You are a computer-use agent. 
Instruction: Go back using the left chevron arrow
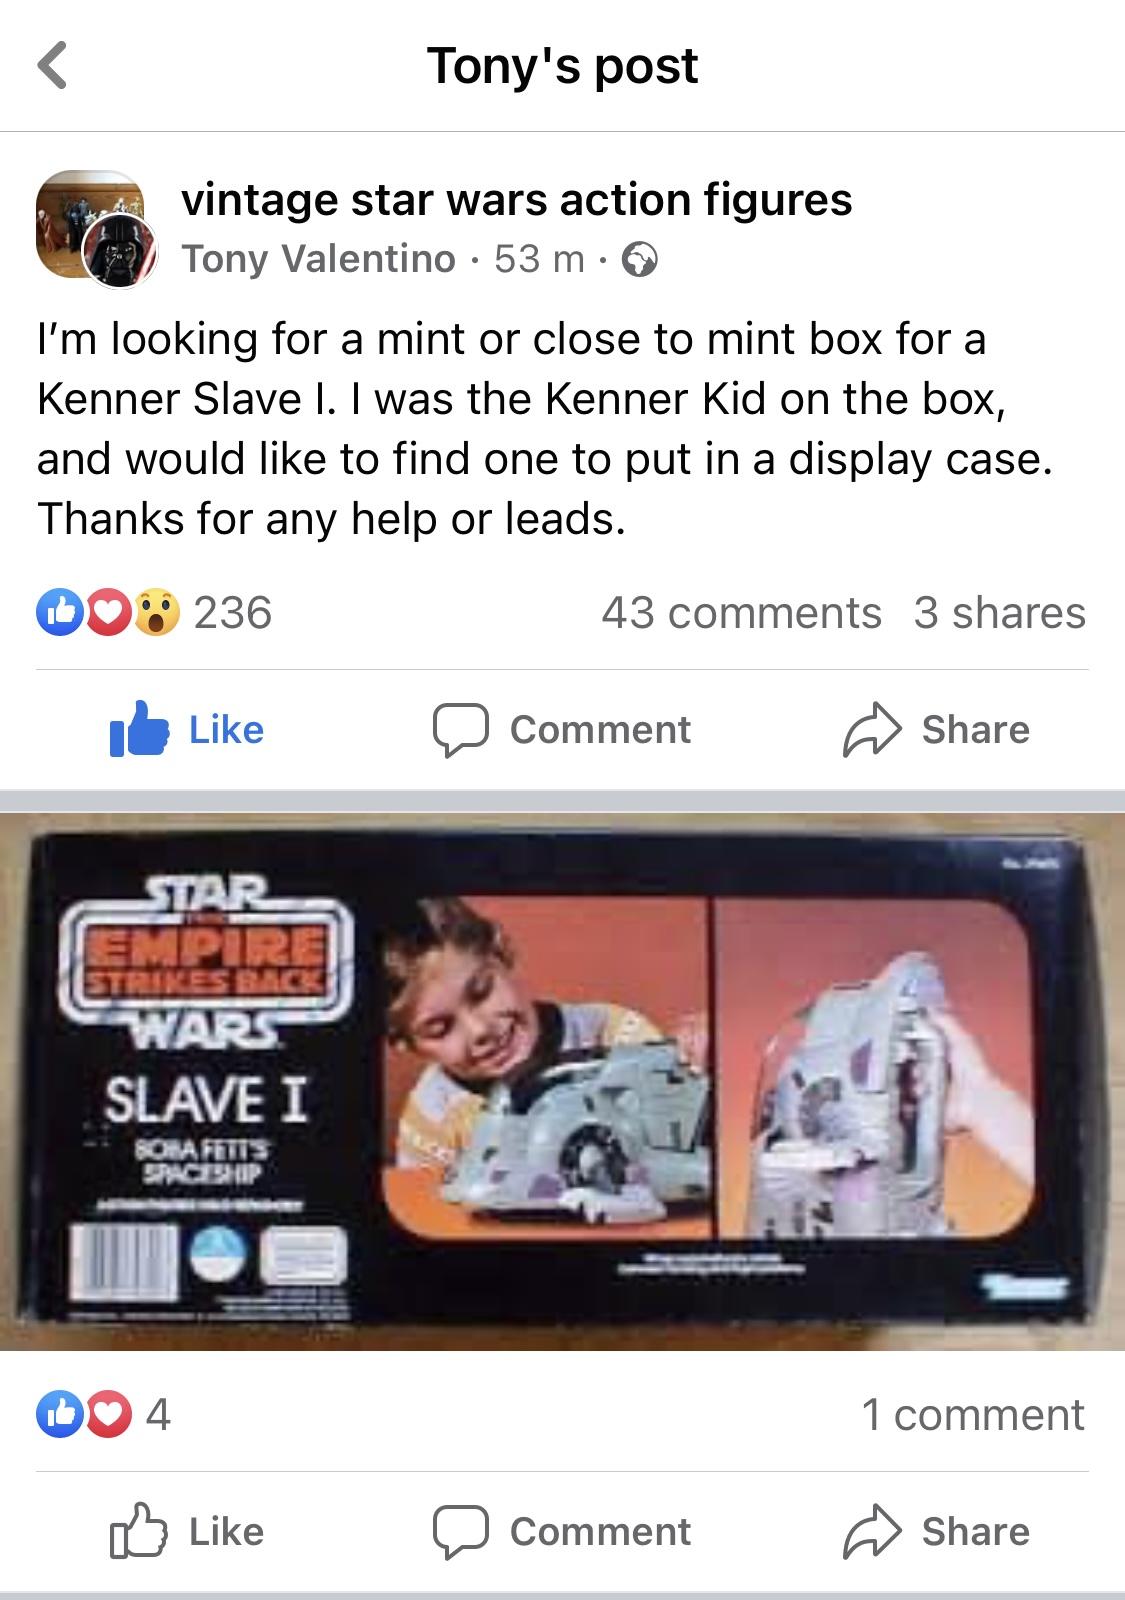coord(52,65)
